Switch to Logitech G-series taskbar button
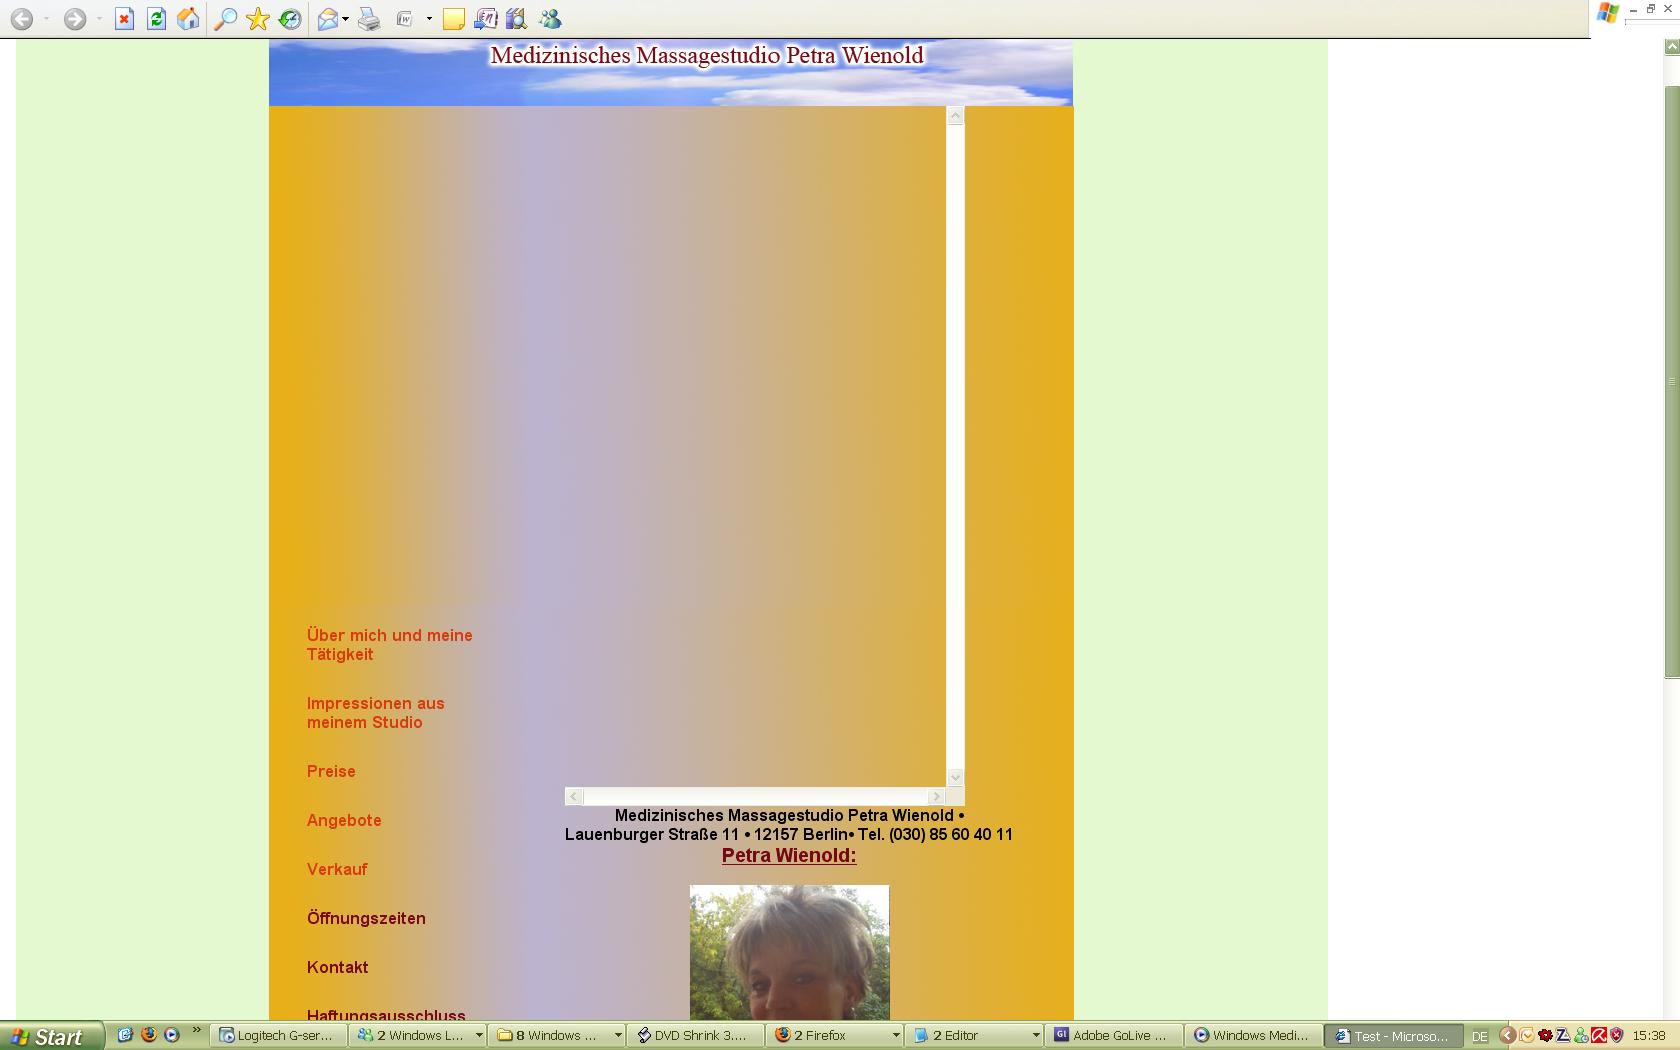This screenshot has width=1680, height=1050. 279,1036
